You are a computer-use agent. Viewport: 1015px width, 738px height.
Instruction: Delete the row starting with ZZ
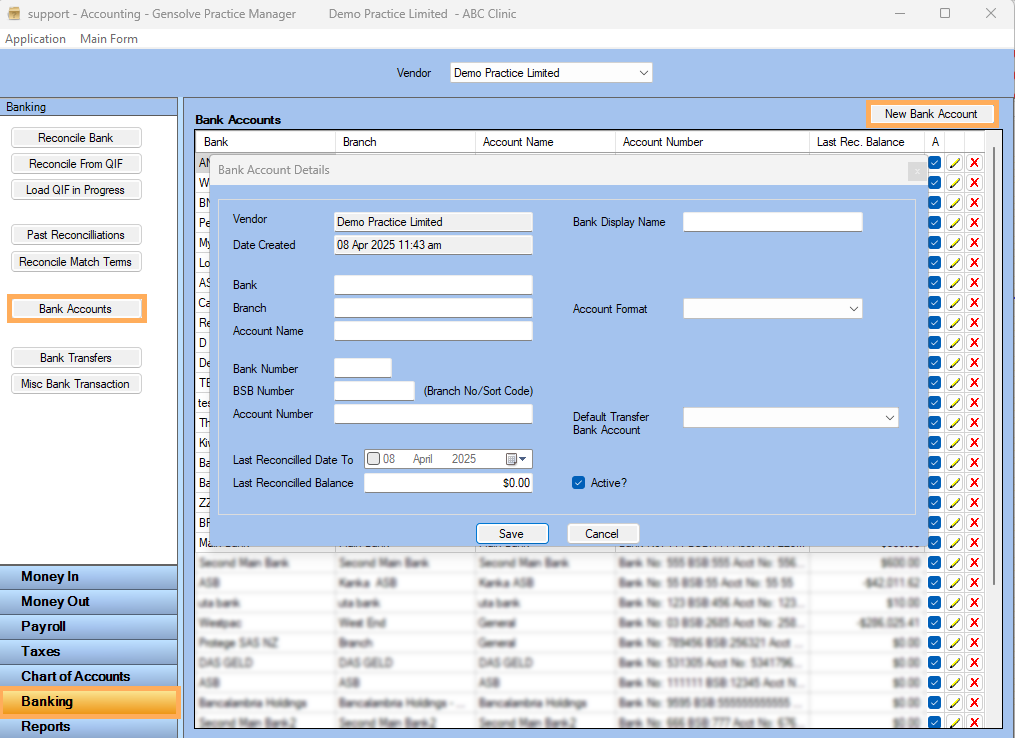[974, 502]
